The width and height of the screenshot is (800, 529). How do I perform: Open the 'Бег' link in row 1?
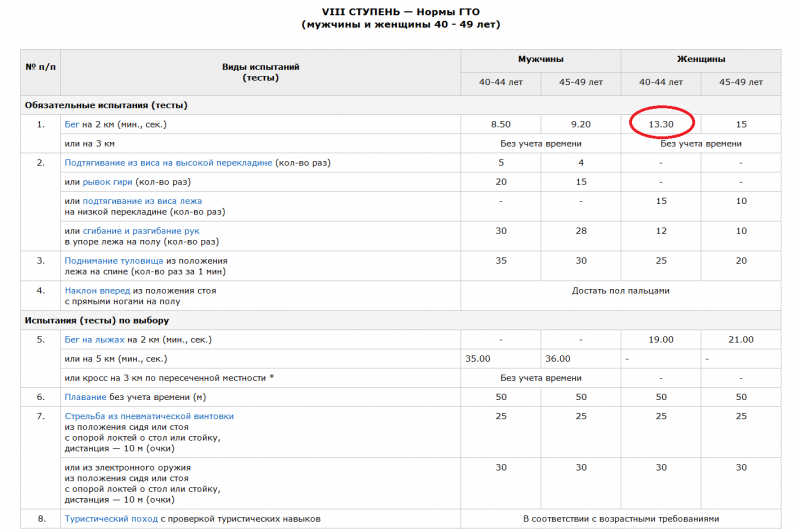(x=73, y=124)
